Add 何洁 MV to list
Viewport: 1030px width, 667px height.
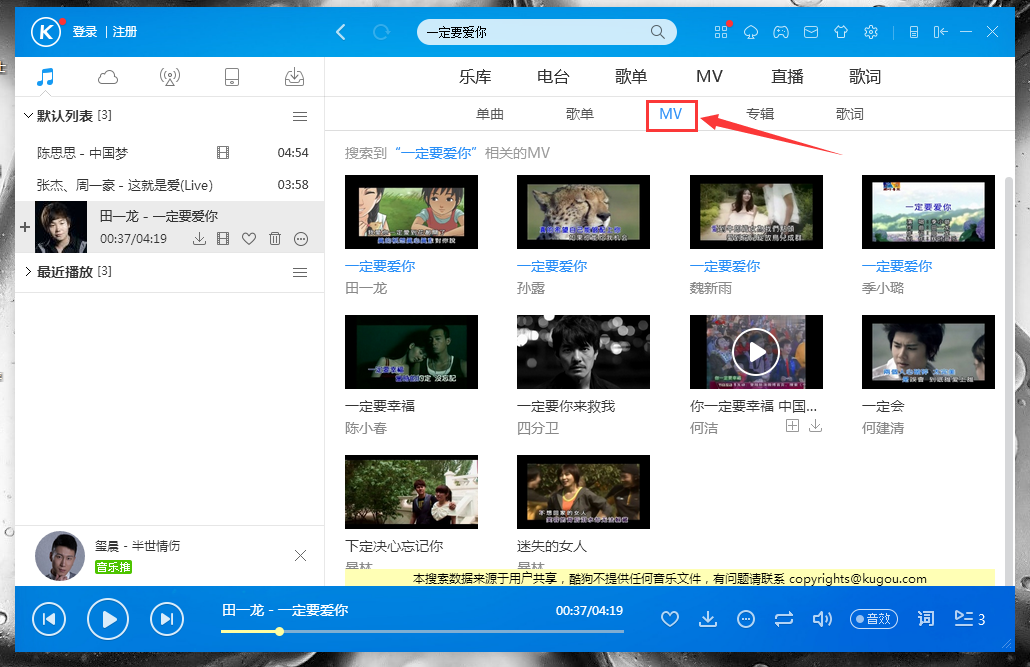point(793,426)
